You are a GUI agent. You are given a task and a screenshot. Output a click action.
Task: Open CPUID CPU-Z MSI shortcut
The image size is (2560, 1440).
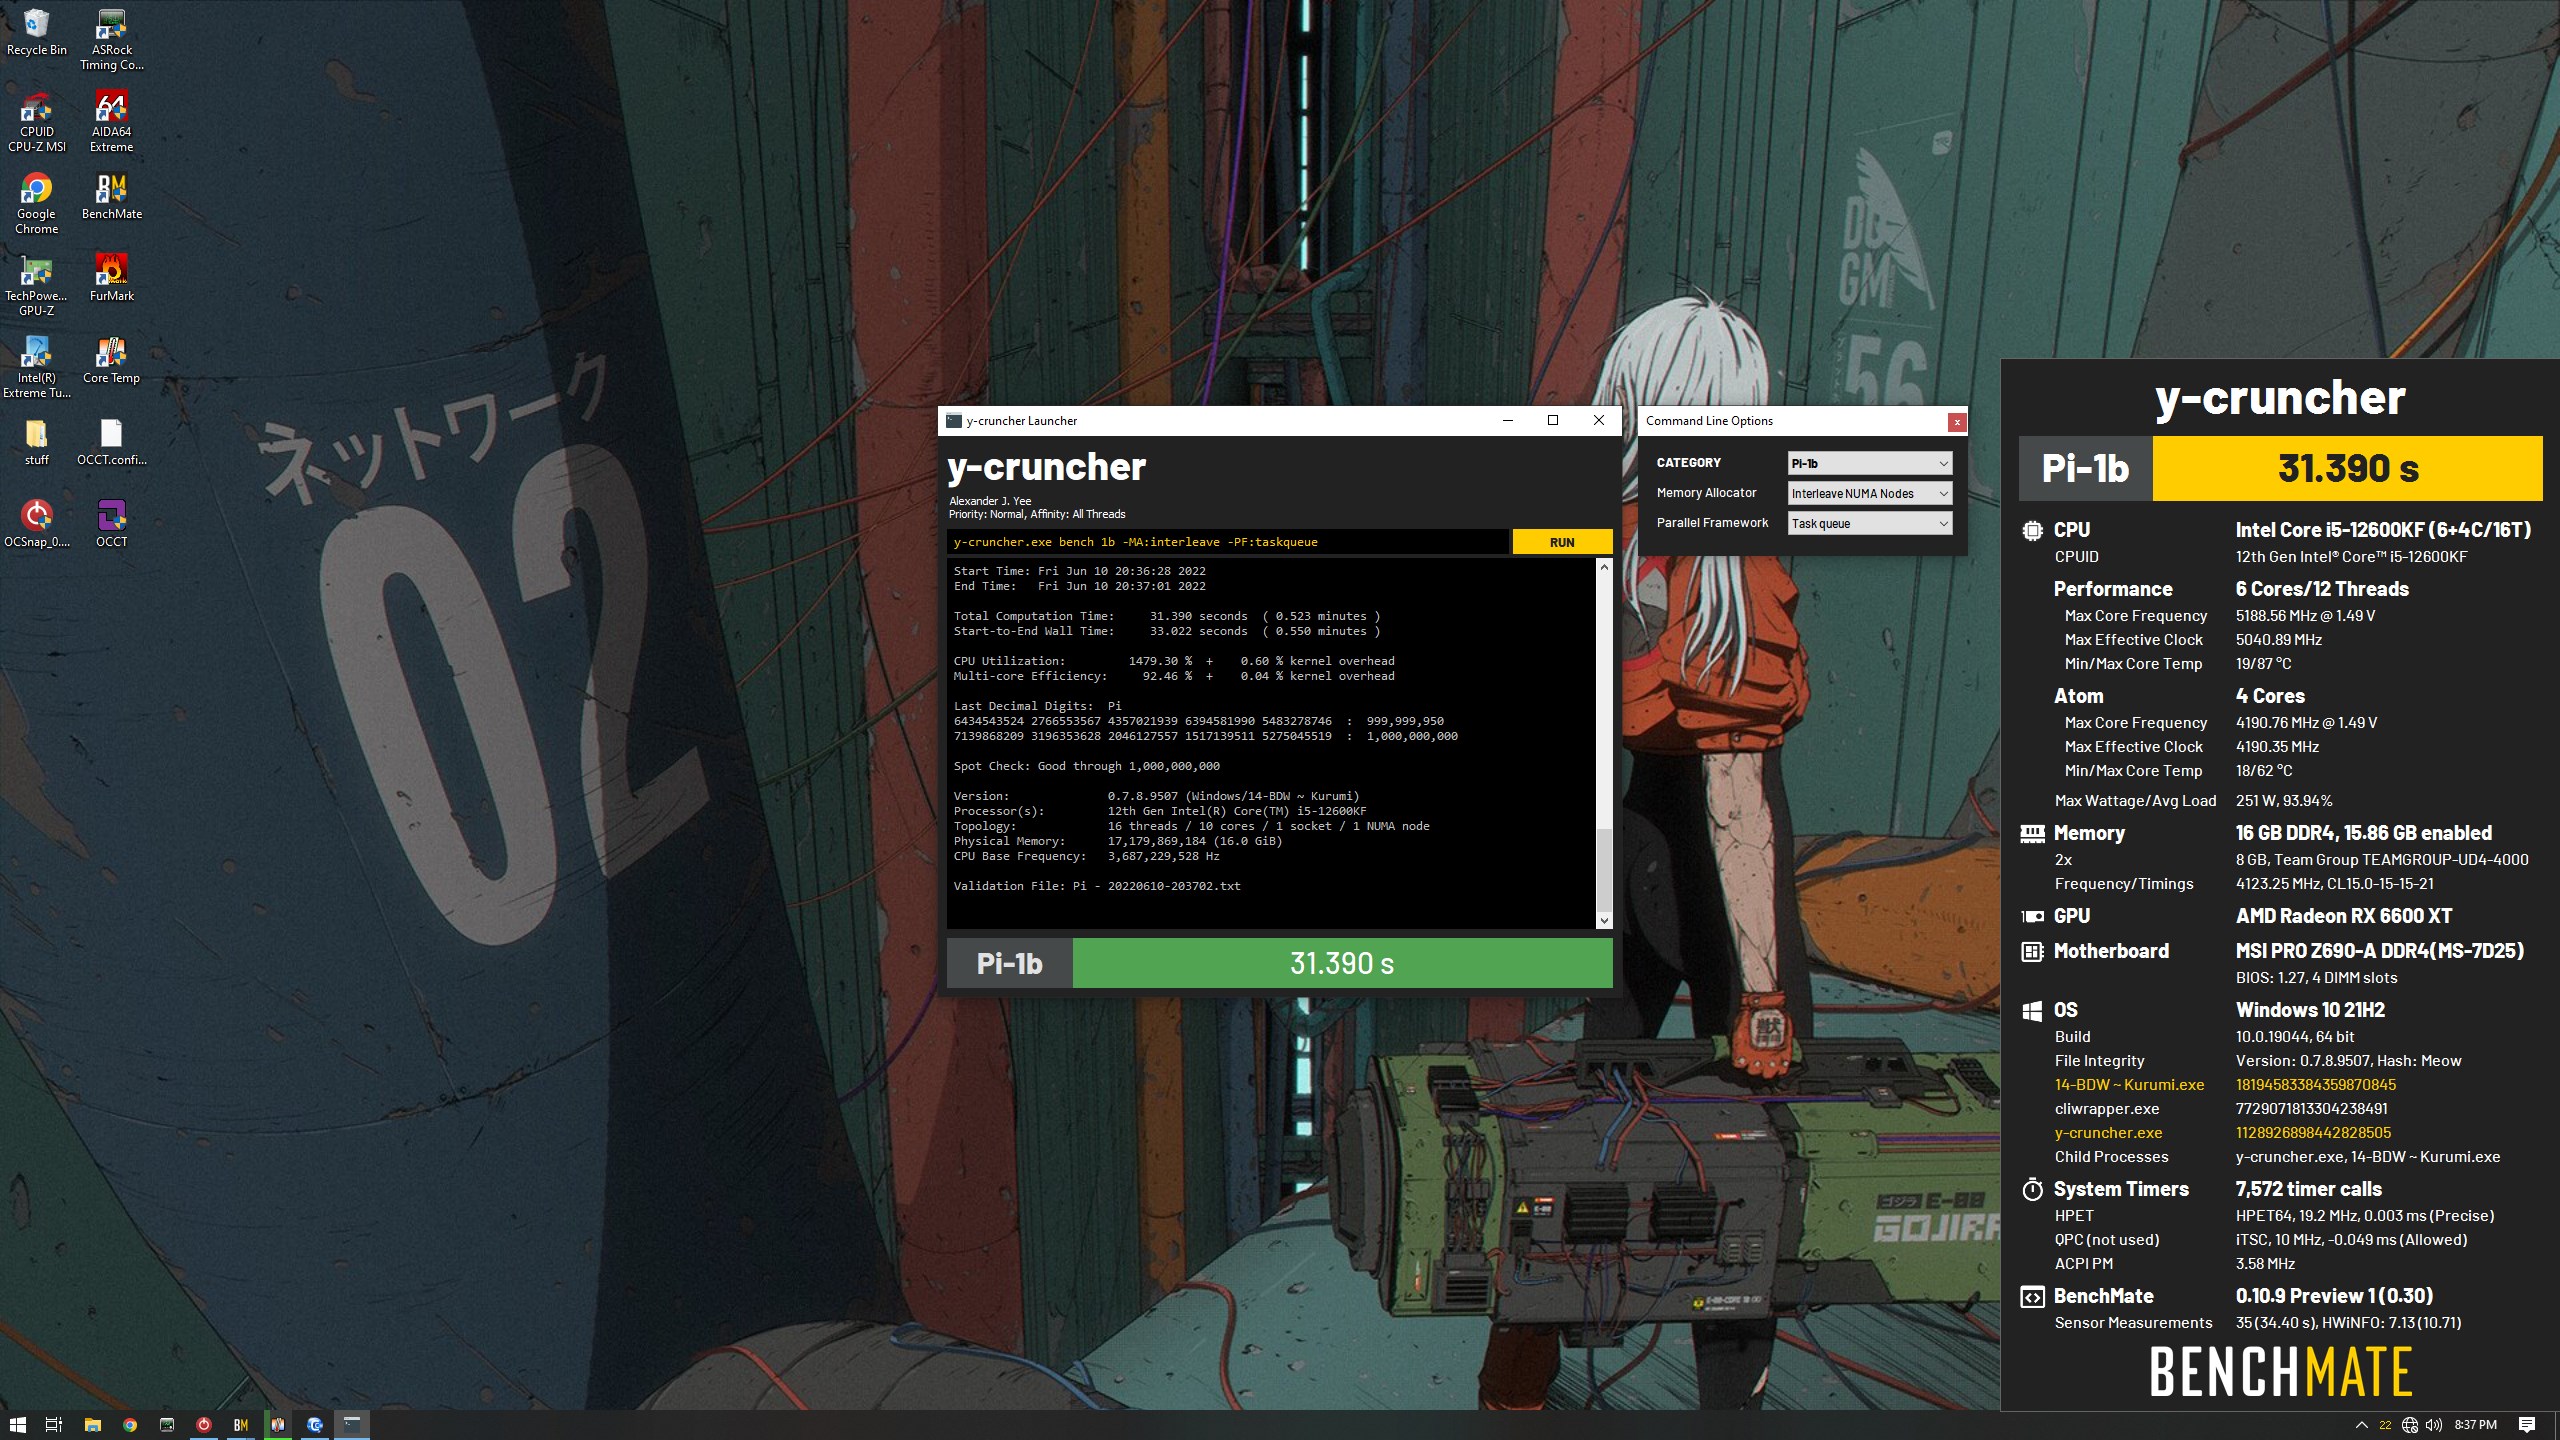pyautogui.click(x=36, y=121)
